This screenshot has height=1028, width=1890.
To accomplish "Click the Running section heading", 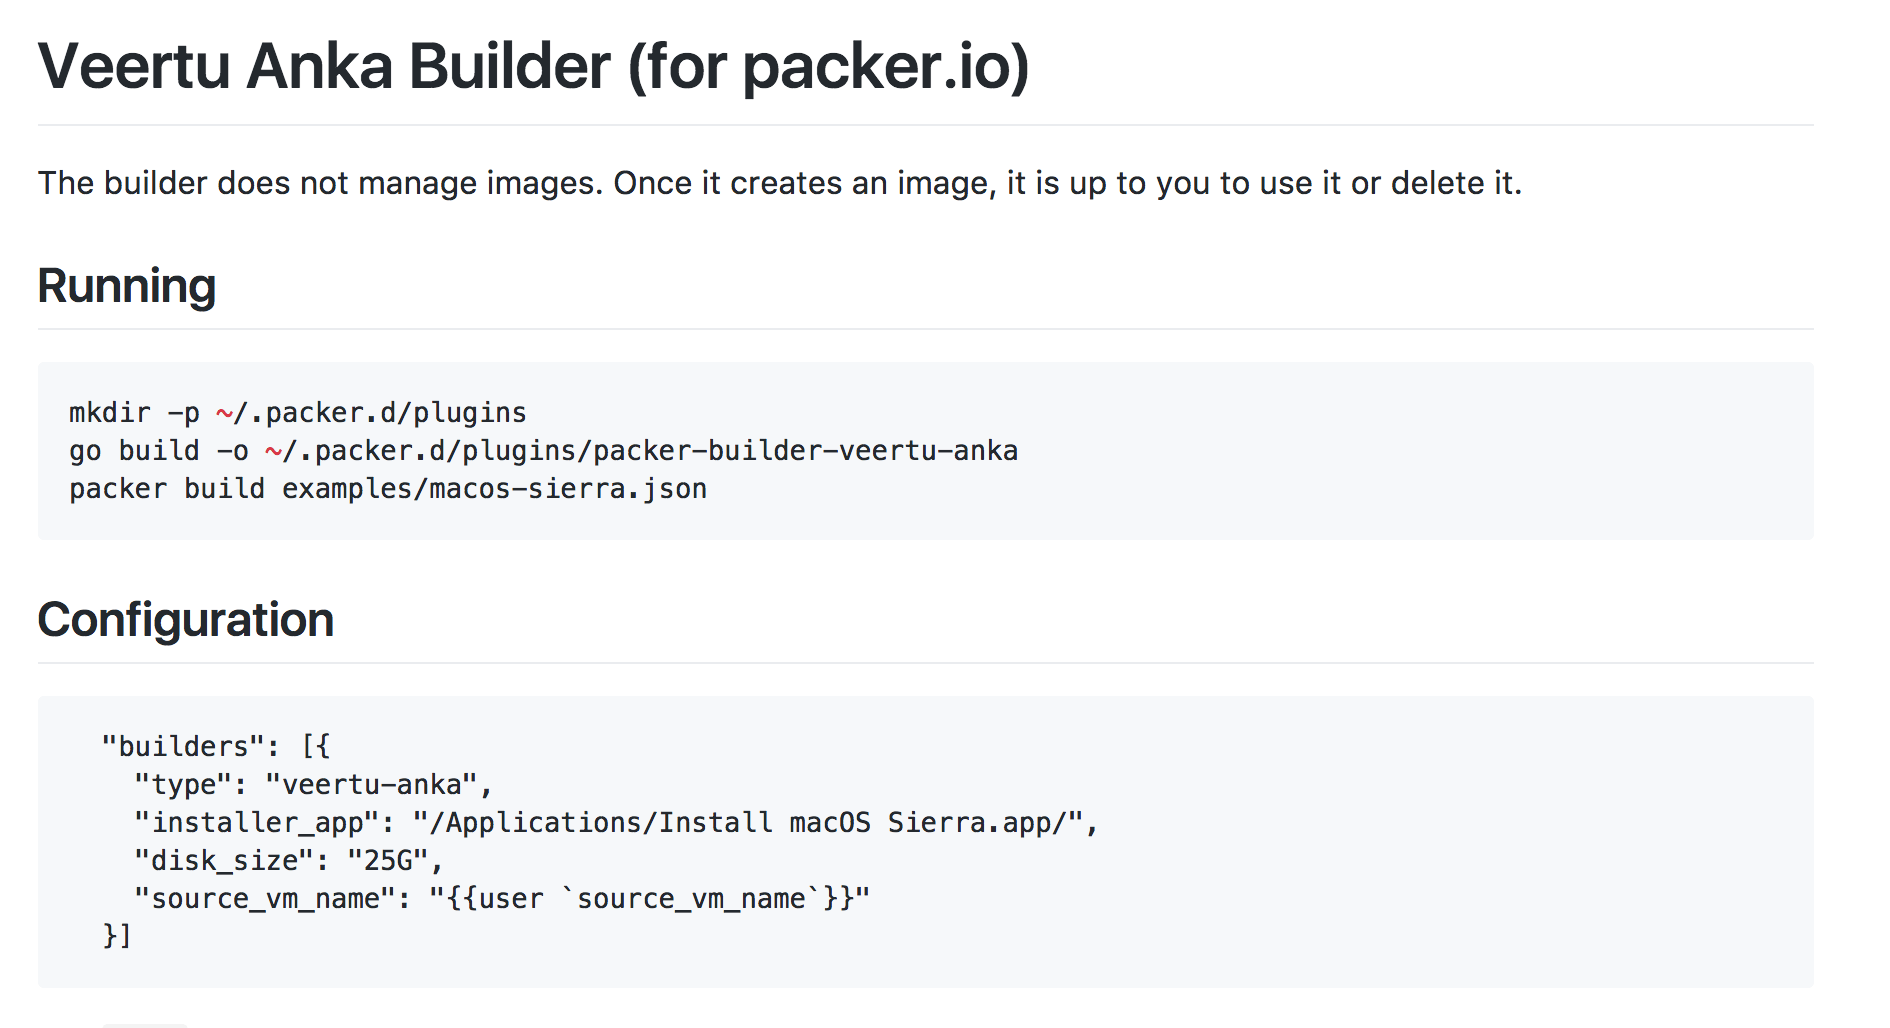I will (x=127, y=286).
